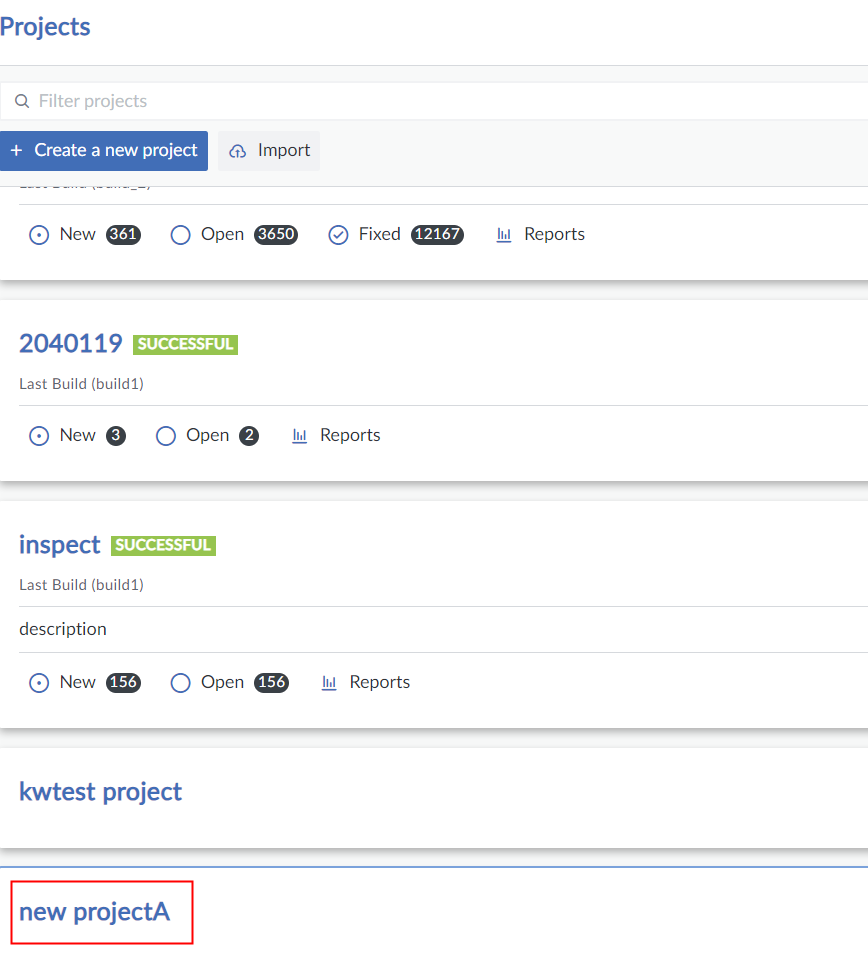Image resolution: width=868 pixels, height=965 pixels.
Task: Open the 2040119 project
Action: 70,344
